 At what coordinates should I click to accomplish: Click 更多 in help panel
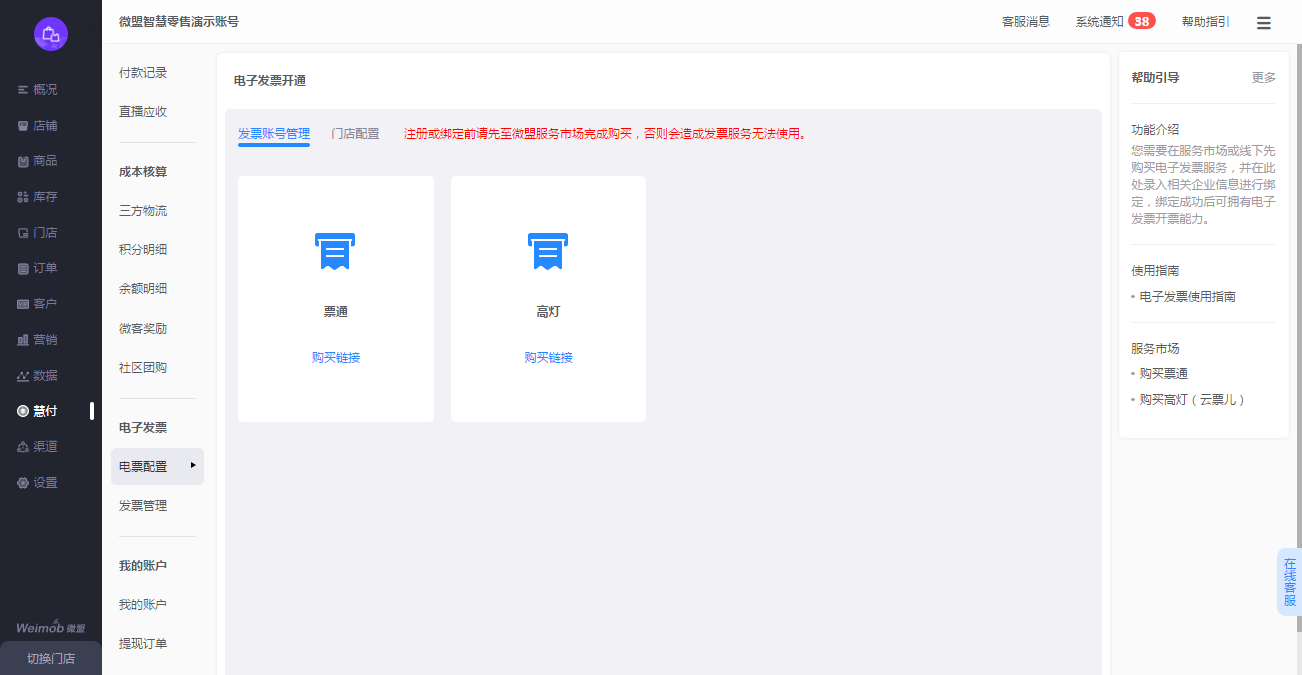tap(1264, 78)
